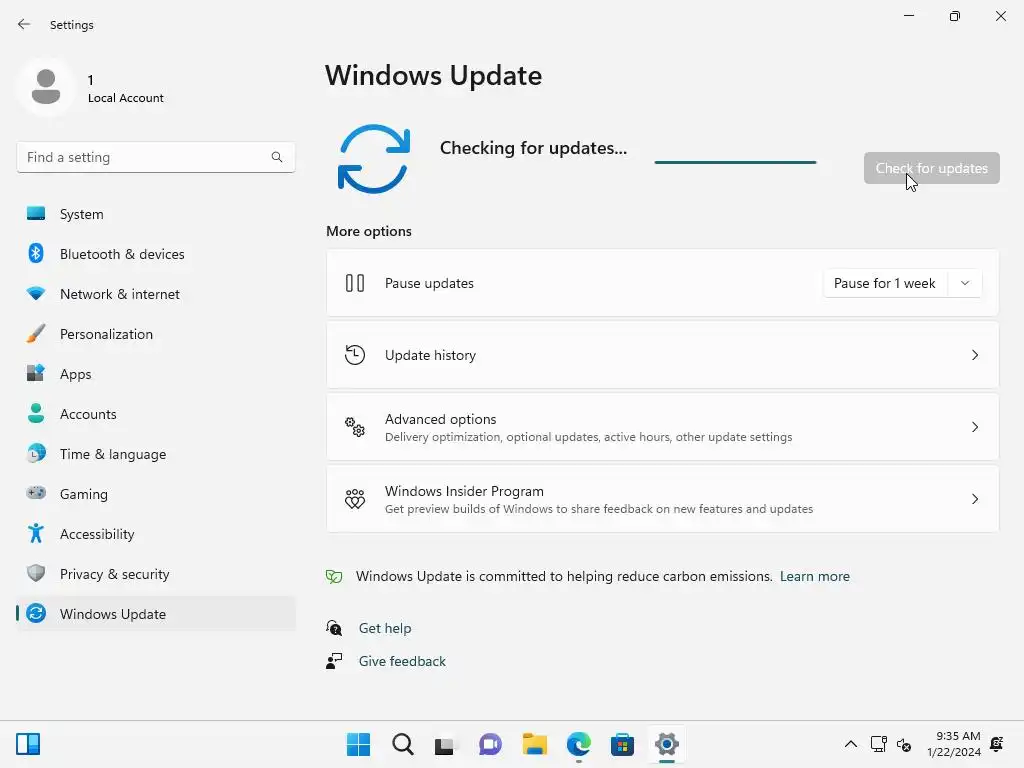
Task: Click the Settings gear taskbar icon
Action: pyautogui.click(x=667, y=744)
